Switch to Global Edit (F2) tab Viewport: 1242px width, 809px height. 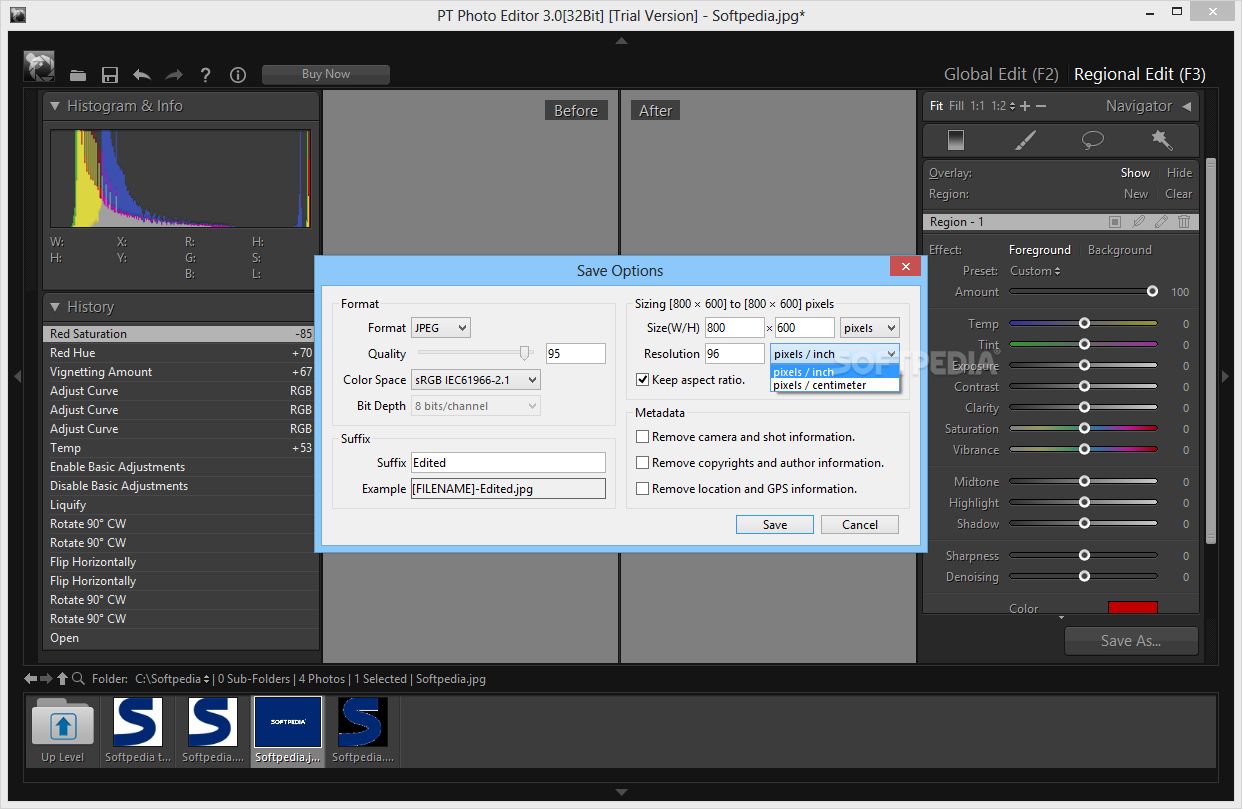pyautogui.click(x=1001, y=74)
